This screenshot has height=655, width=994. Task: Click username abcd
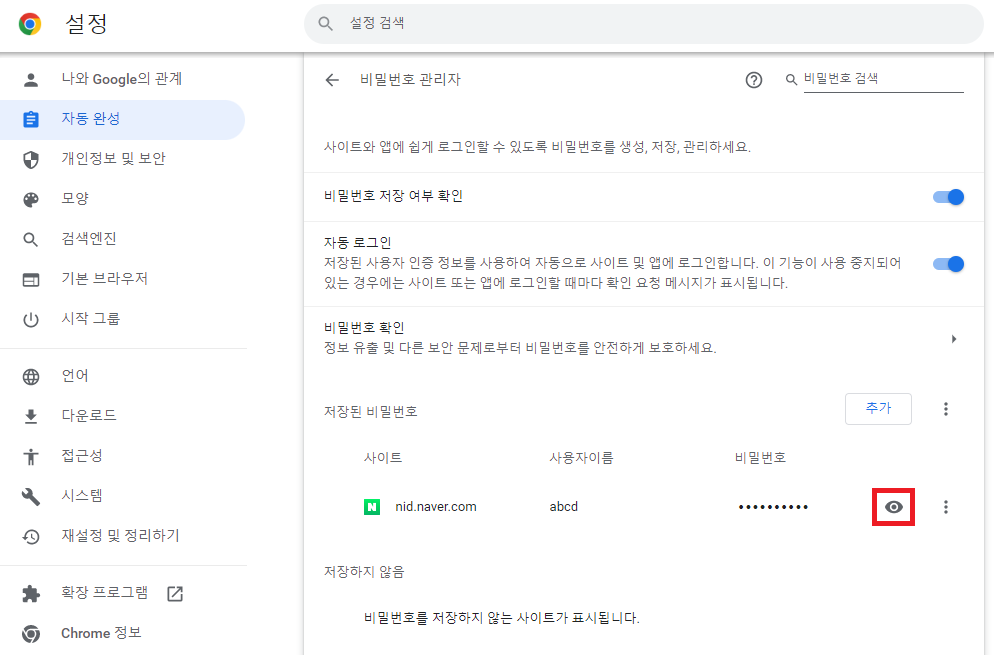pyautogui.click(x=564, y=507)
